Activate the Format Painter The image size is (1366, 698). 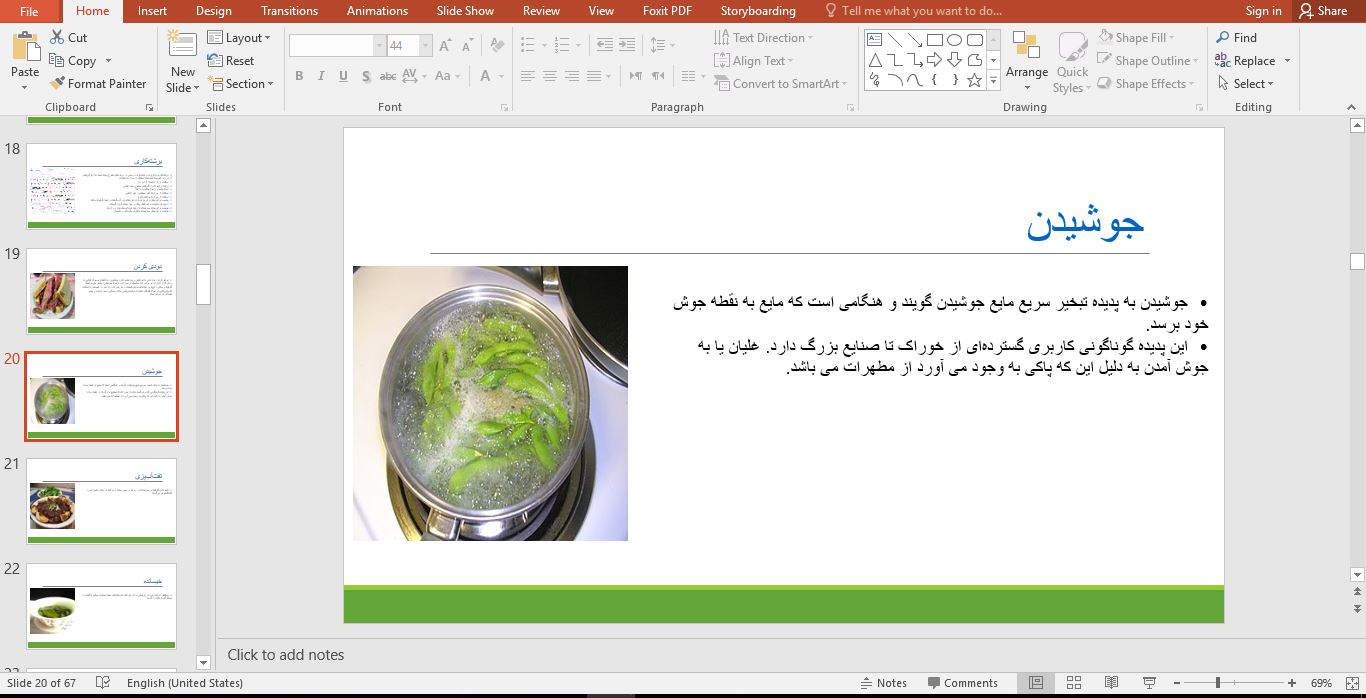click(x=98, y=84)
